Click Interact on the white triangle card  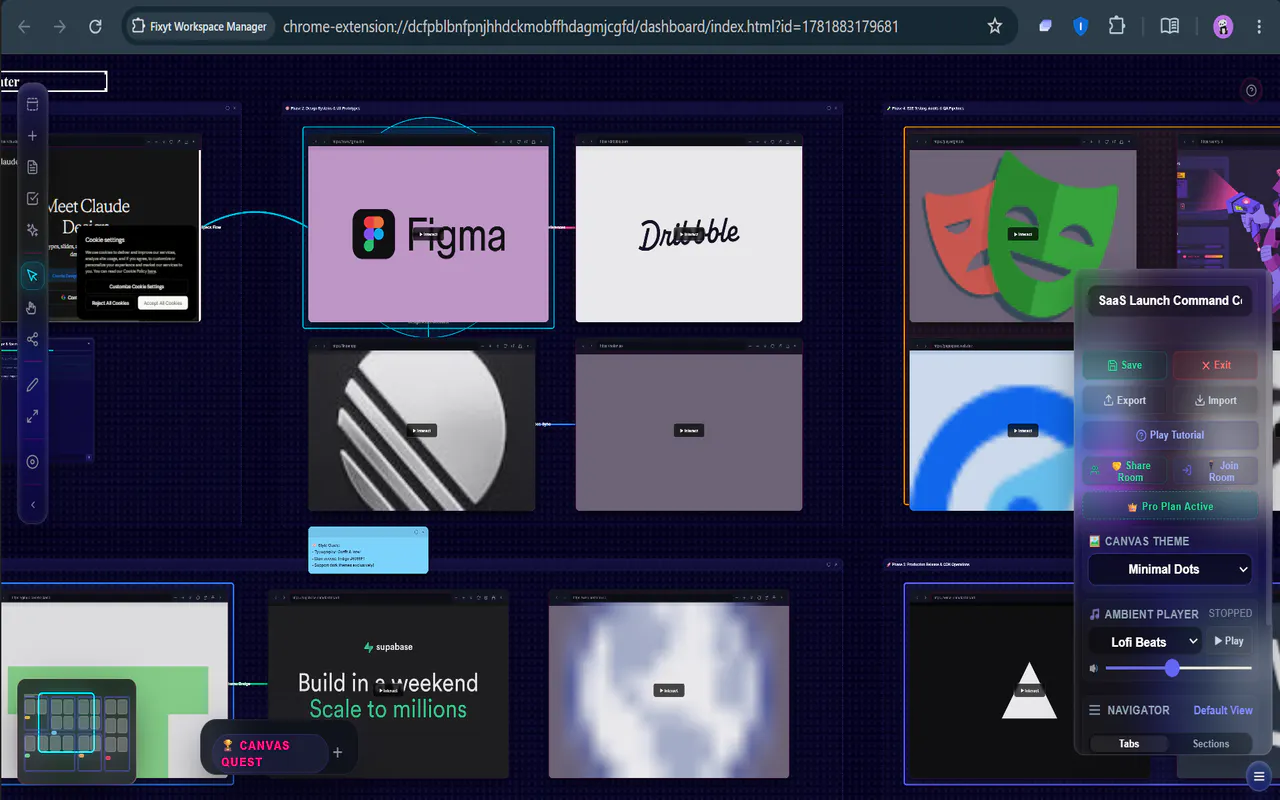pos(1030,691)
